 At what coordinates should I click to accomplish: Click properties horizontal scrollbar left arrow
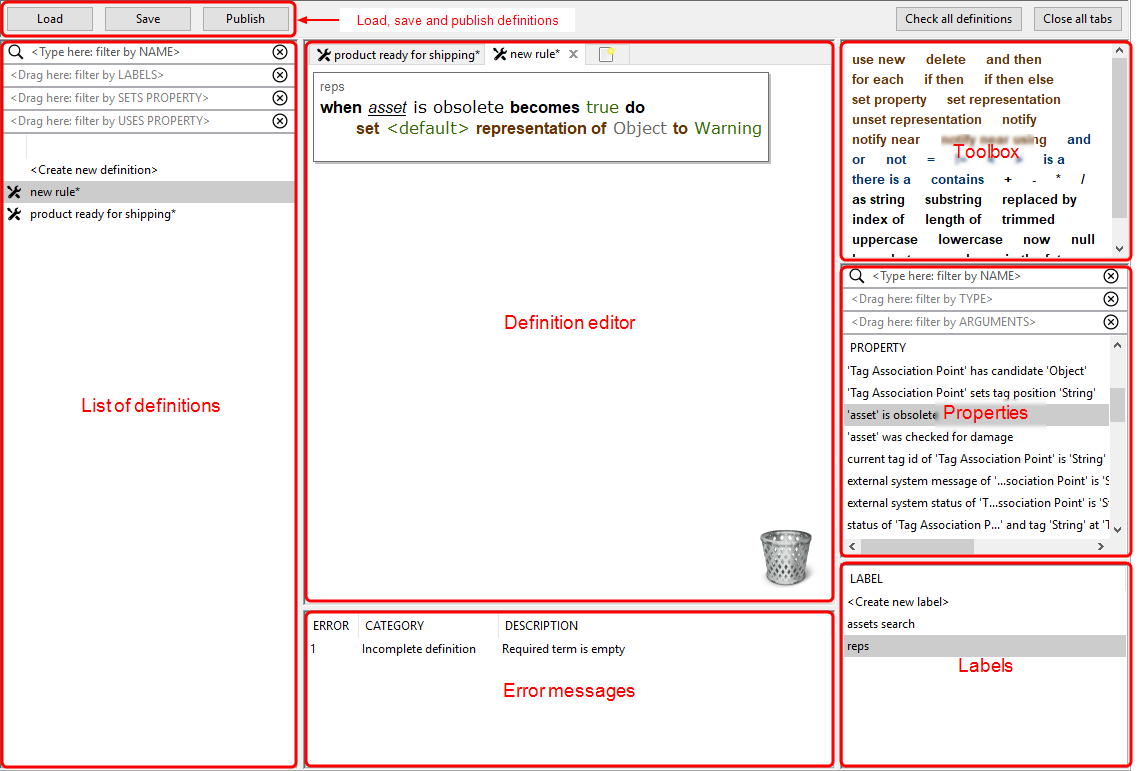[x=852, y=546]
